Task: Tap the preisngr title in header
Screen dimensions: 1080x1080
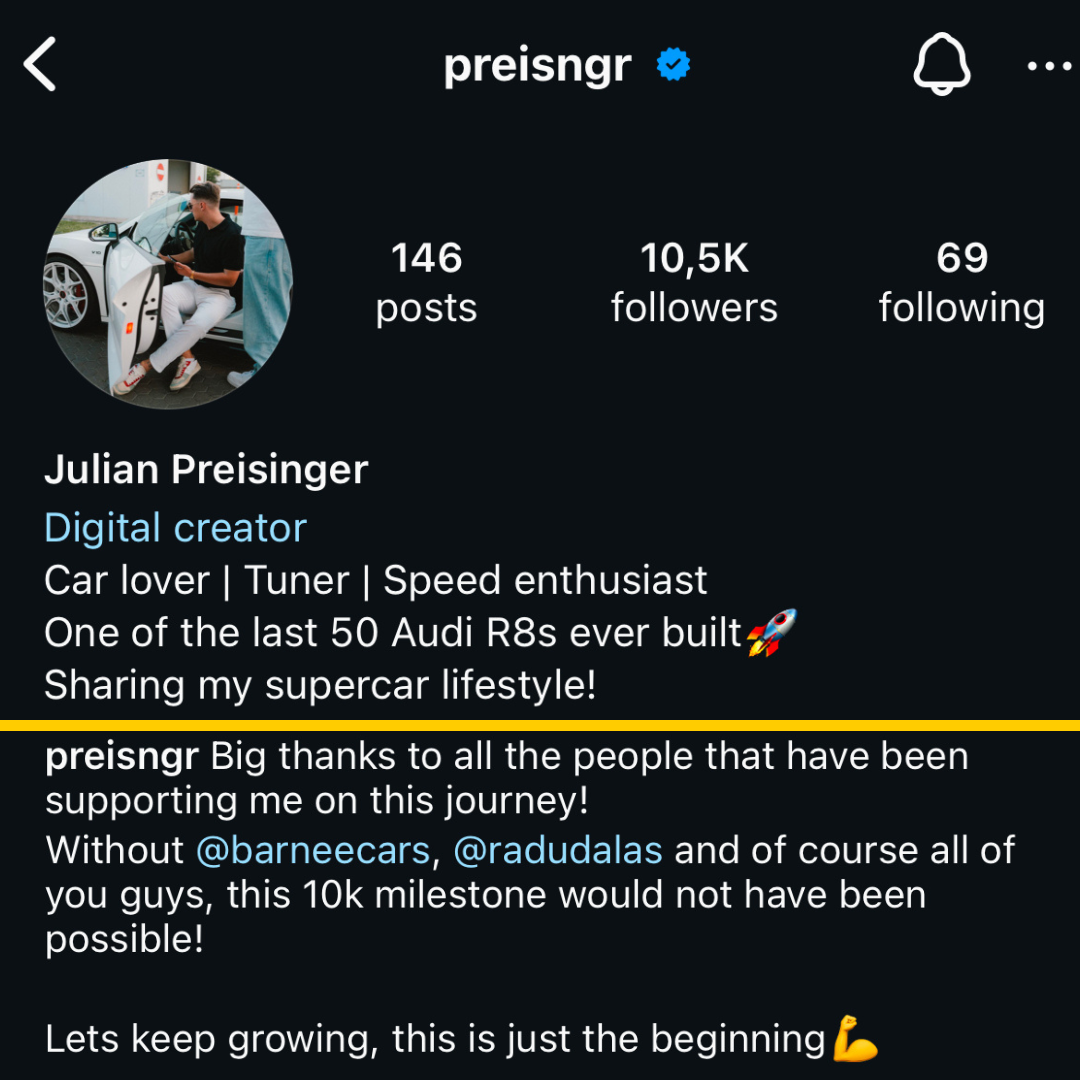Action: point(537,67)
